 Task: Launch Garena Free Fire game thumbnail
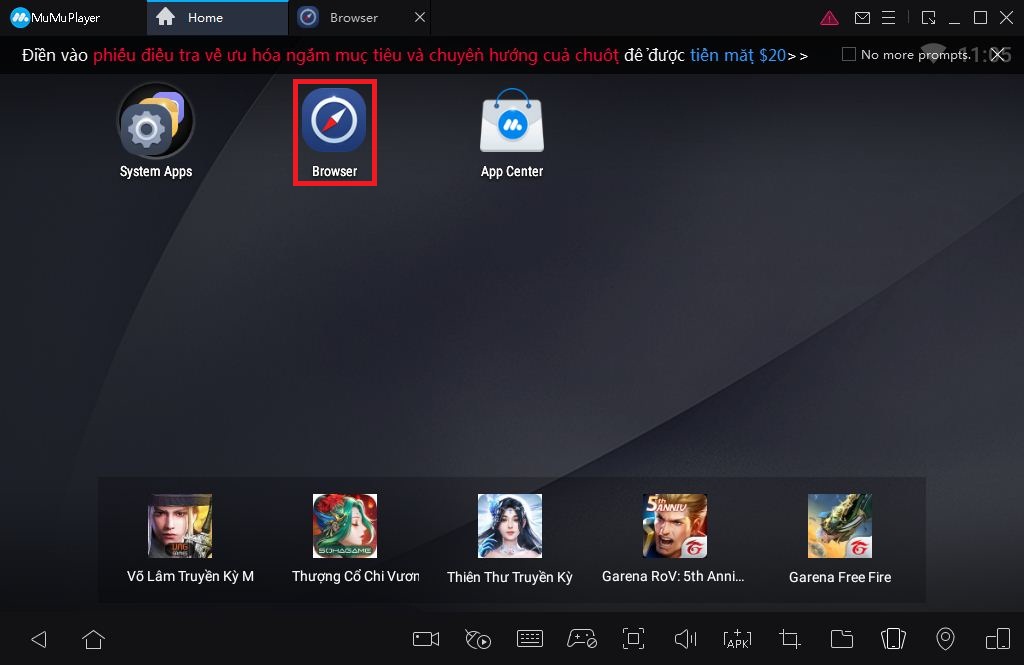click(840, 526)
